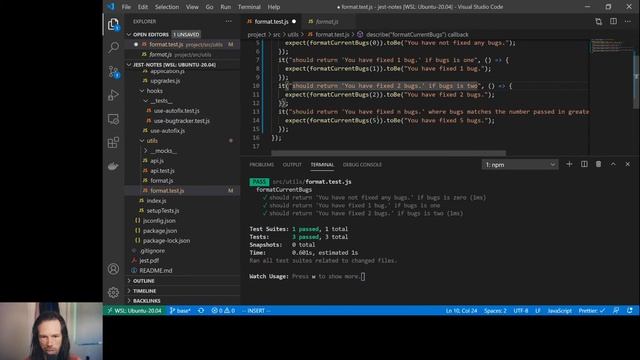Open errors and warnings count in status bar
This screenshot has width=640, height=360.
(223, 311)
